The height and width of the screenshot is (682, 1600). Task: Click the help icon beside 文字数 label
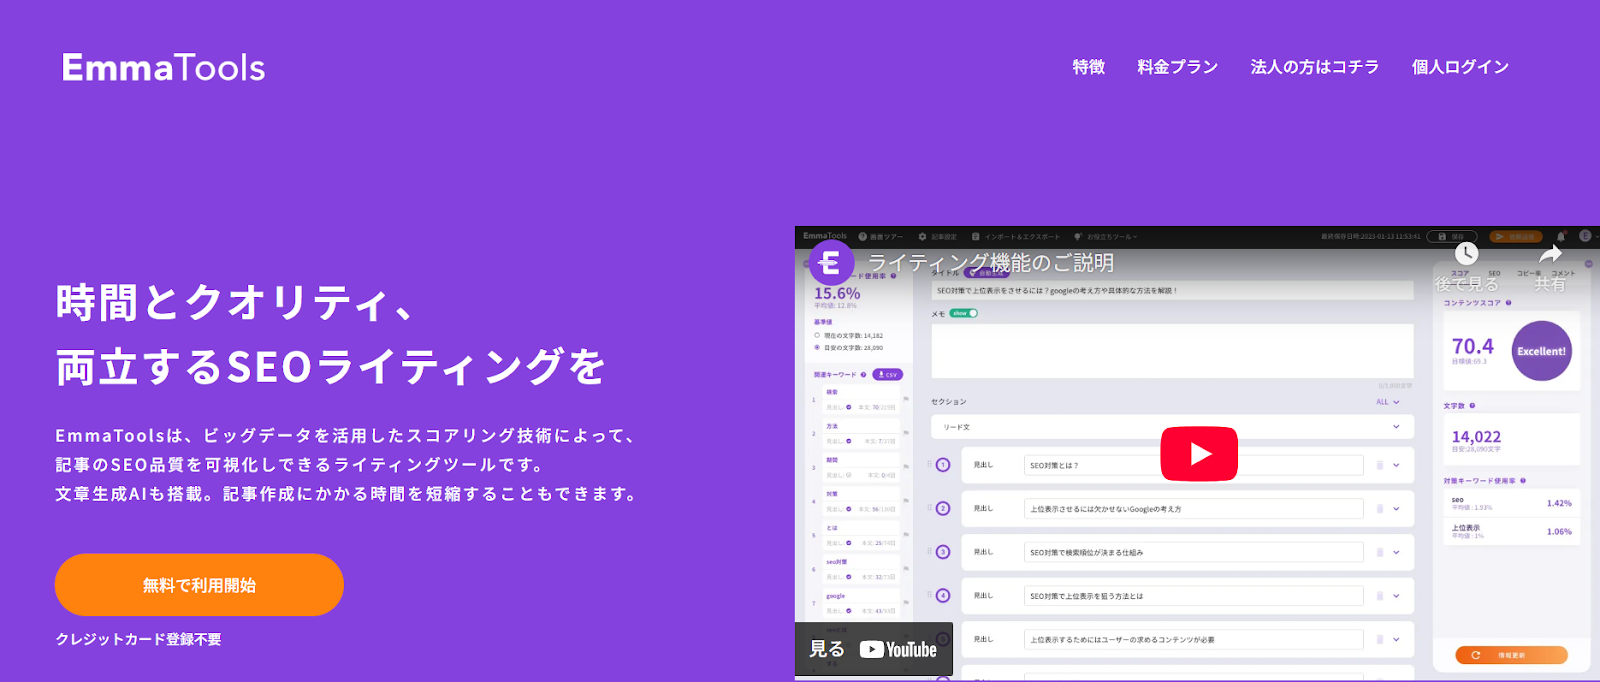tap(1472, 406)
